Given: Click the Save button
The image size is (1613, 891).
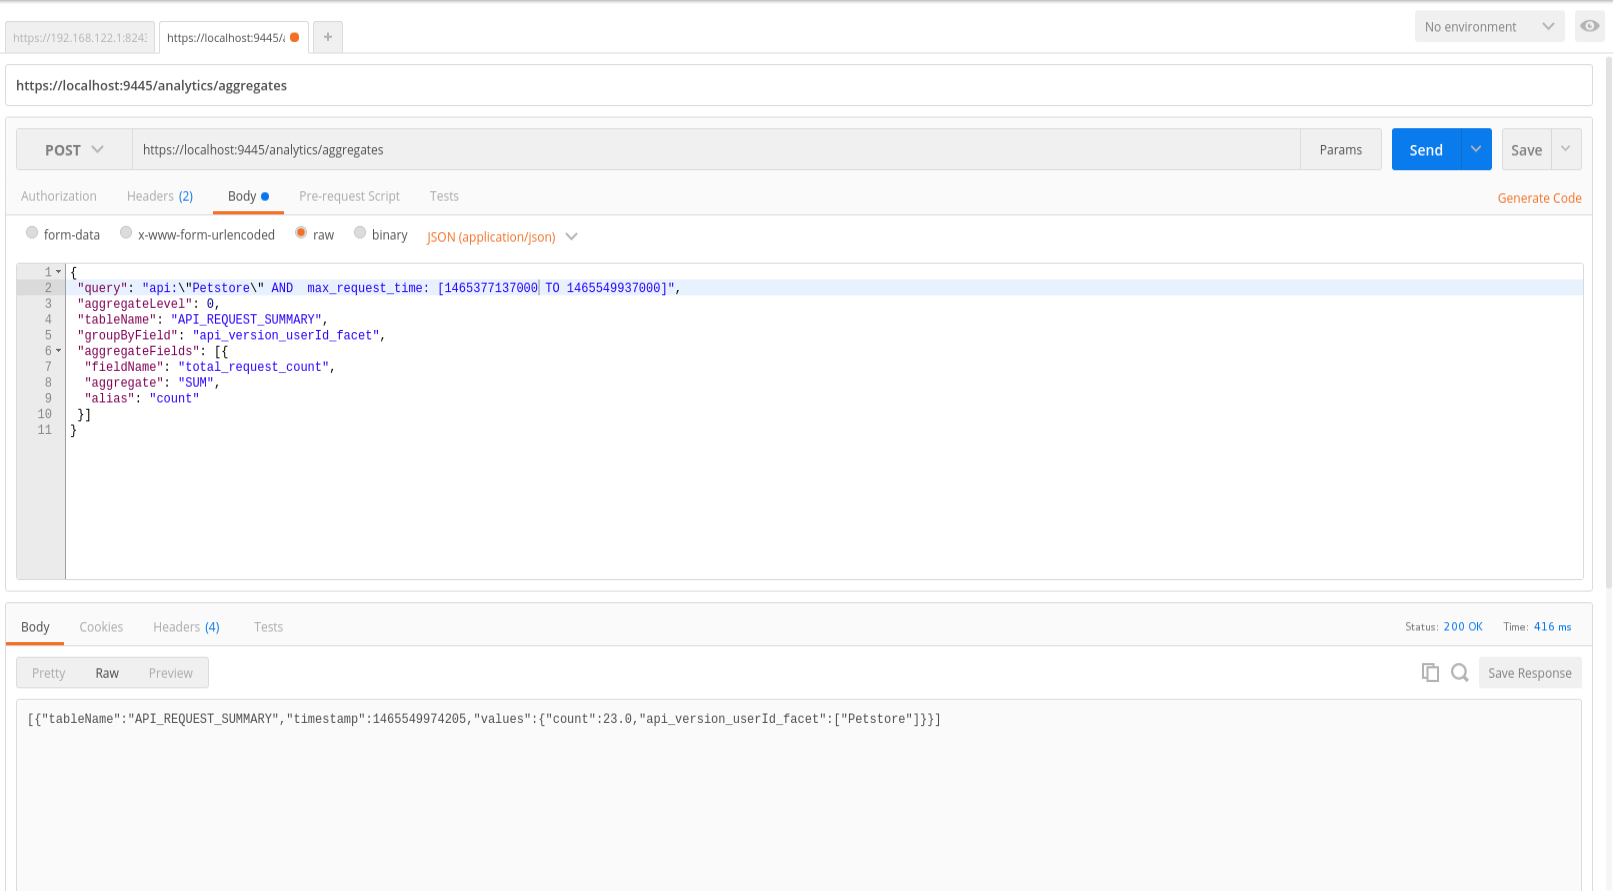Looking at the screenshot, I should coord(1526,149).
